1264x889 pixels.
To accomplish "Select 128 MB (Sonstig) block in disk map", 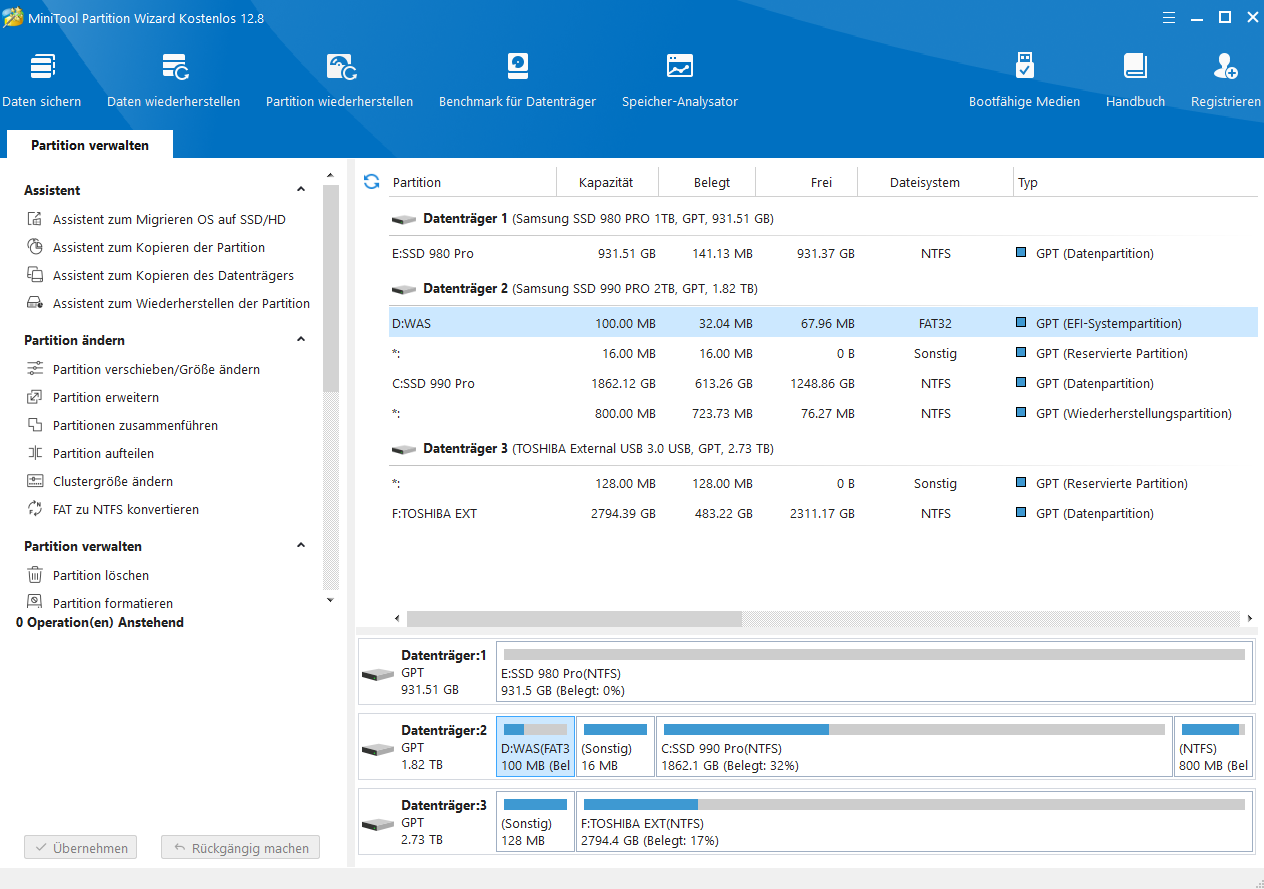I will [536, 822].
